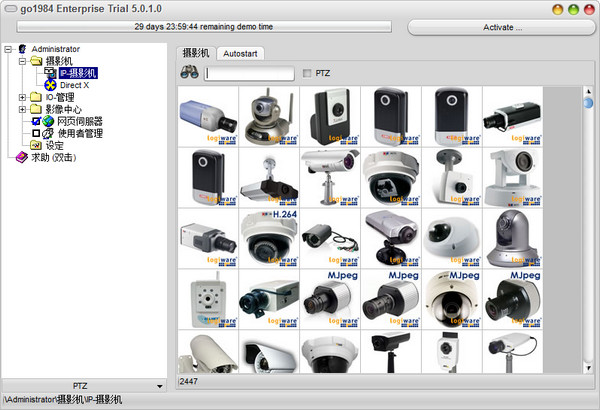The image size is (600, 410).
Task: Click the camera list scrollbar handle
Action: 588,101
